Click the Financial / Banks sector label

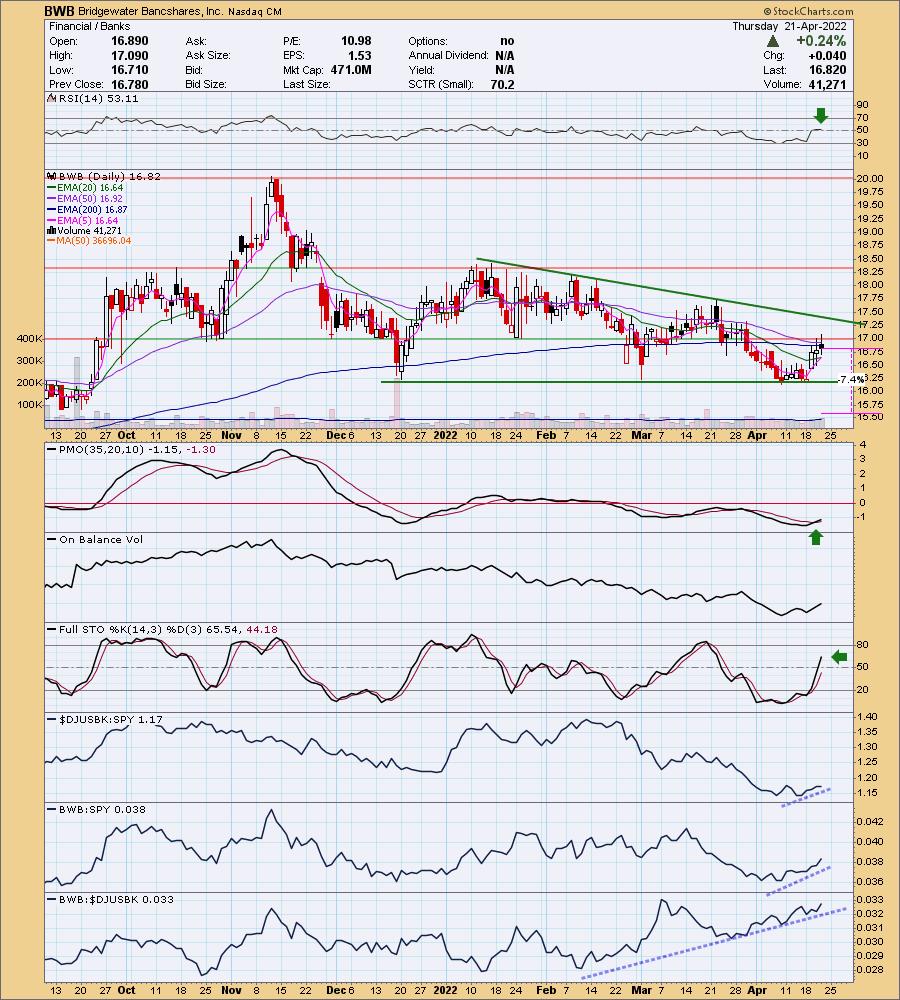(89, 26)
